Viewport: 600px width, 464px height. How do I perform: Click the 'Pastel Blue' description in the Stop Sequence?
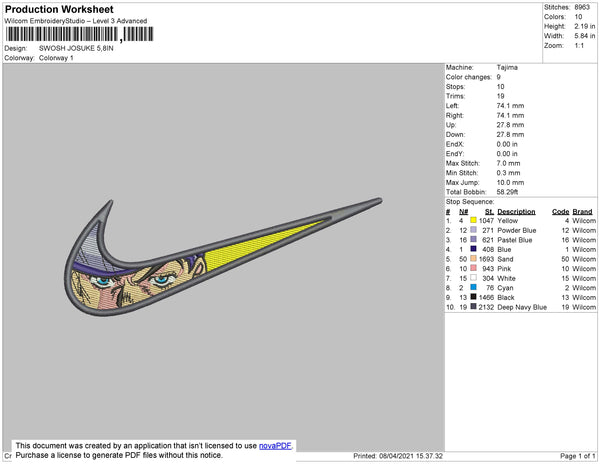tap(515, 240)
